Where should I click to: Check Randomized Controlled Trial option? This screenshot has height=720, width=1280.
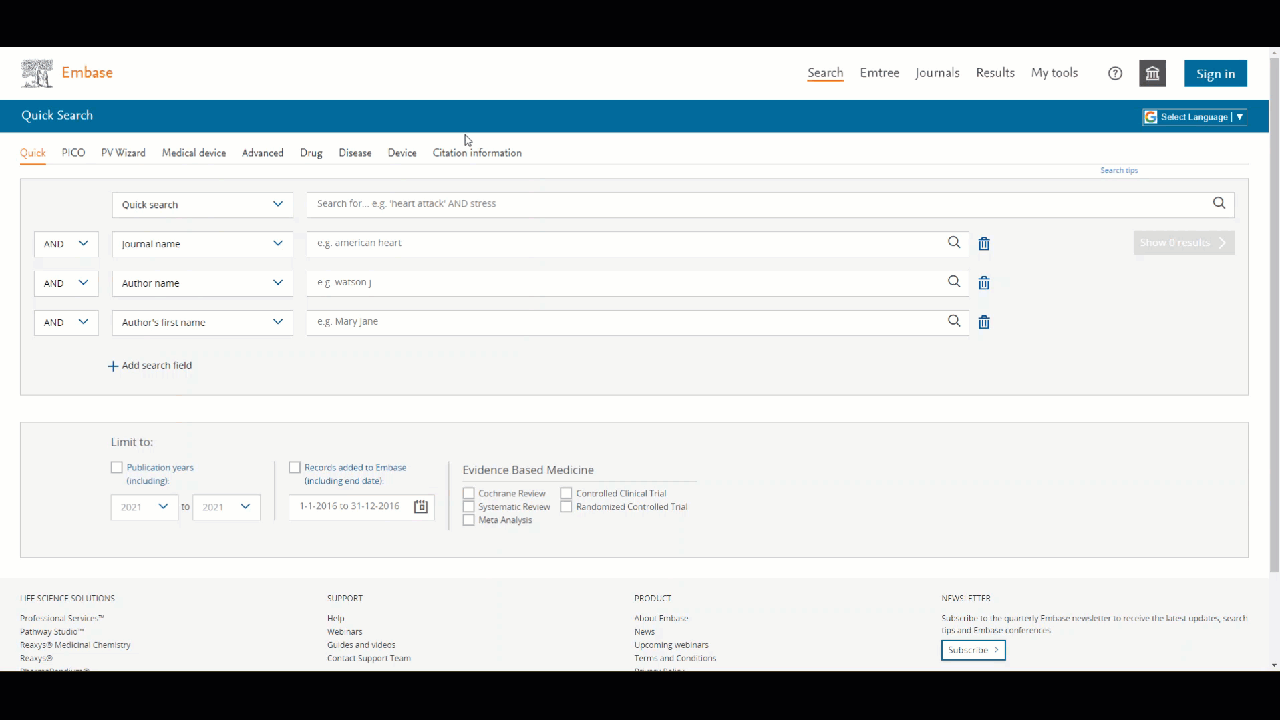566,507
